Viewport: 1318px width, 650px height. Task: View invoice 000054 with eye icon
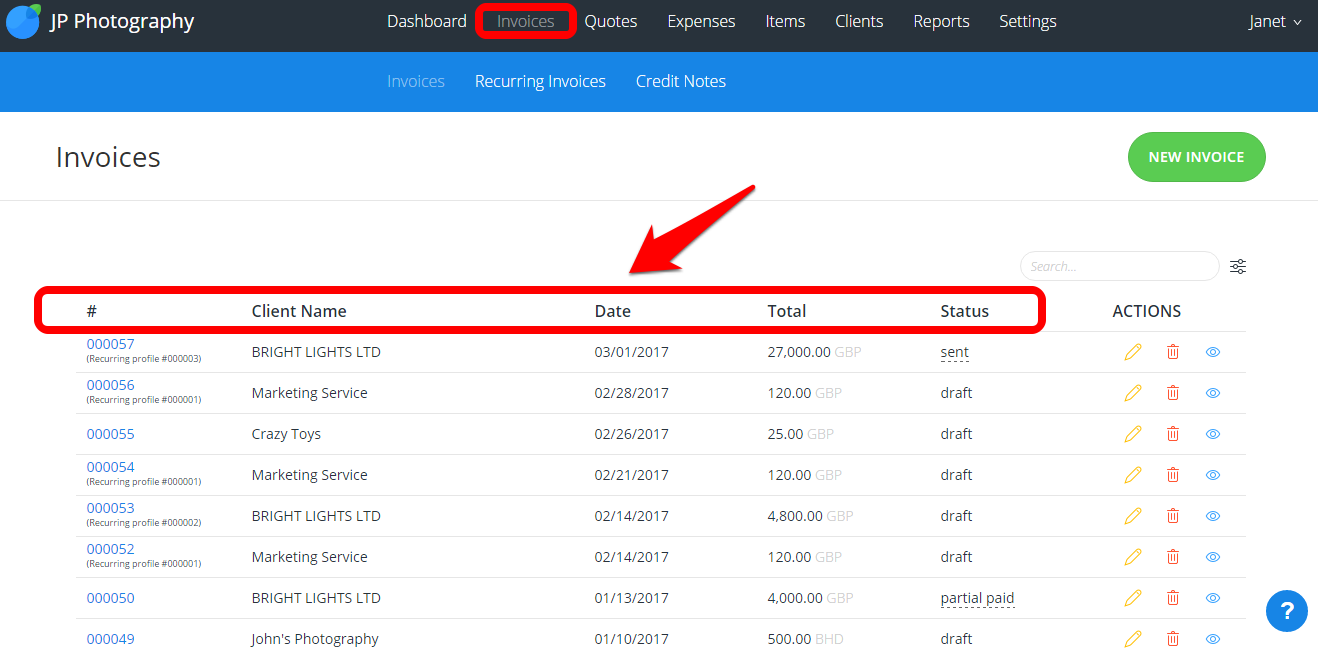click(1213, 475)
